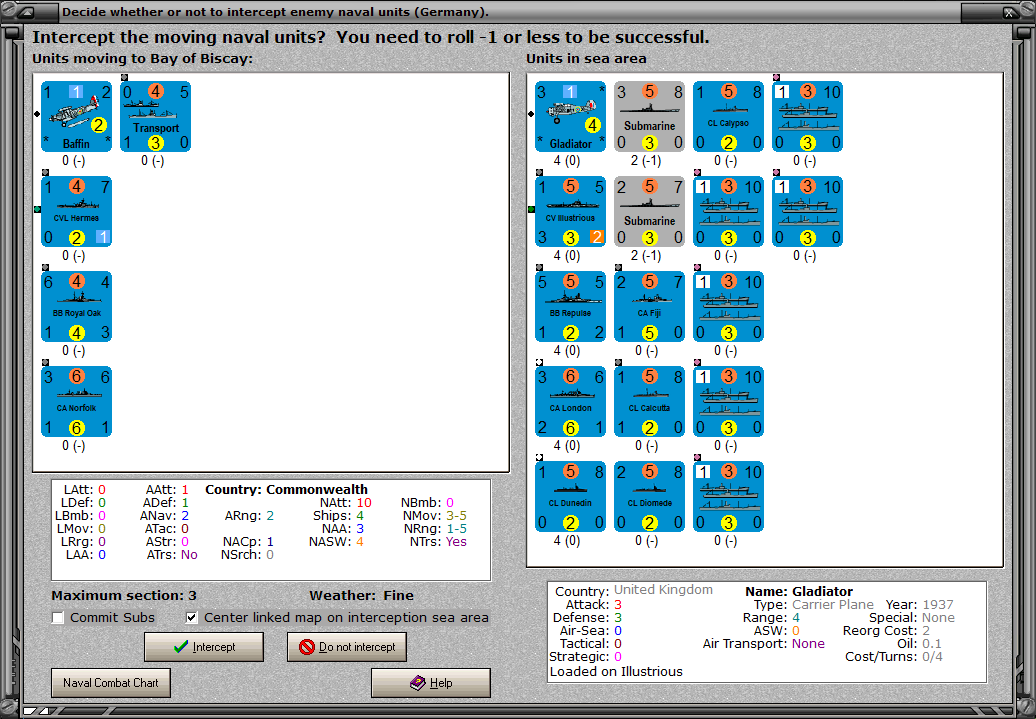The width and height of the screenshot is (1036, 719).
Task: Open the Help button
Action: click(431, 683)
